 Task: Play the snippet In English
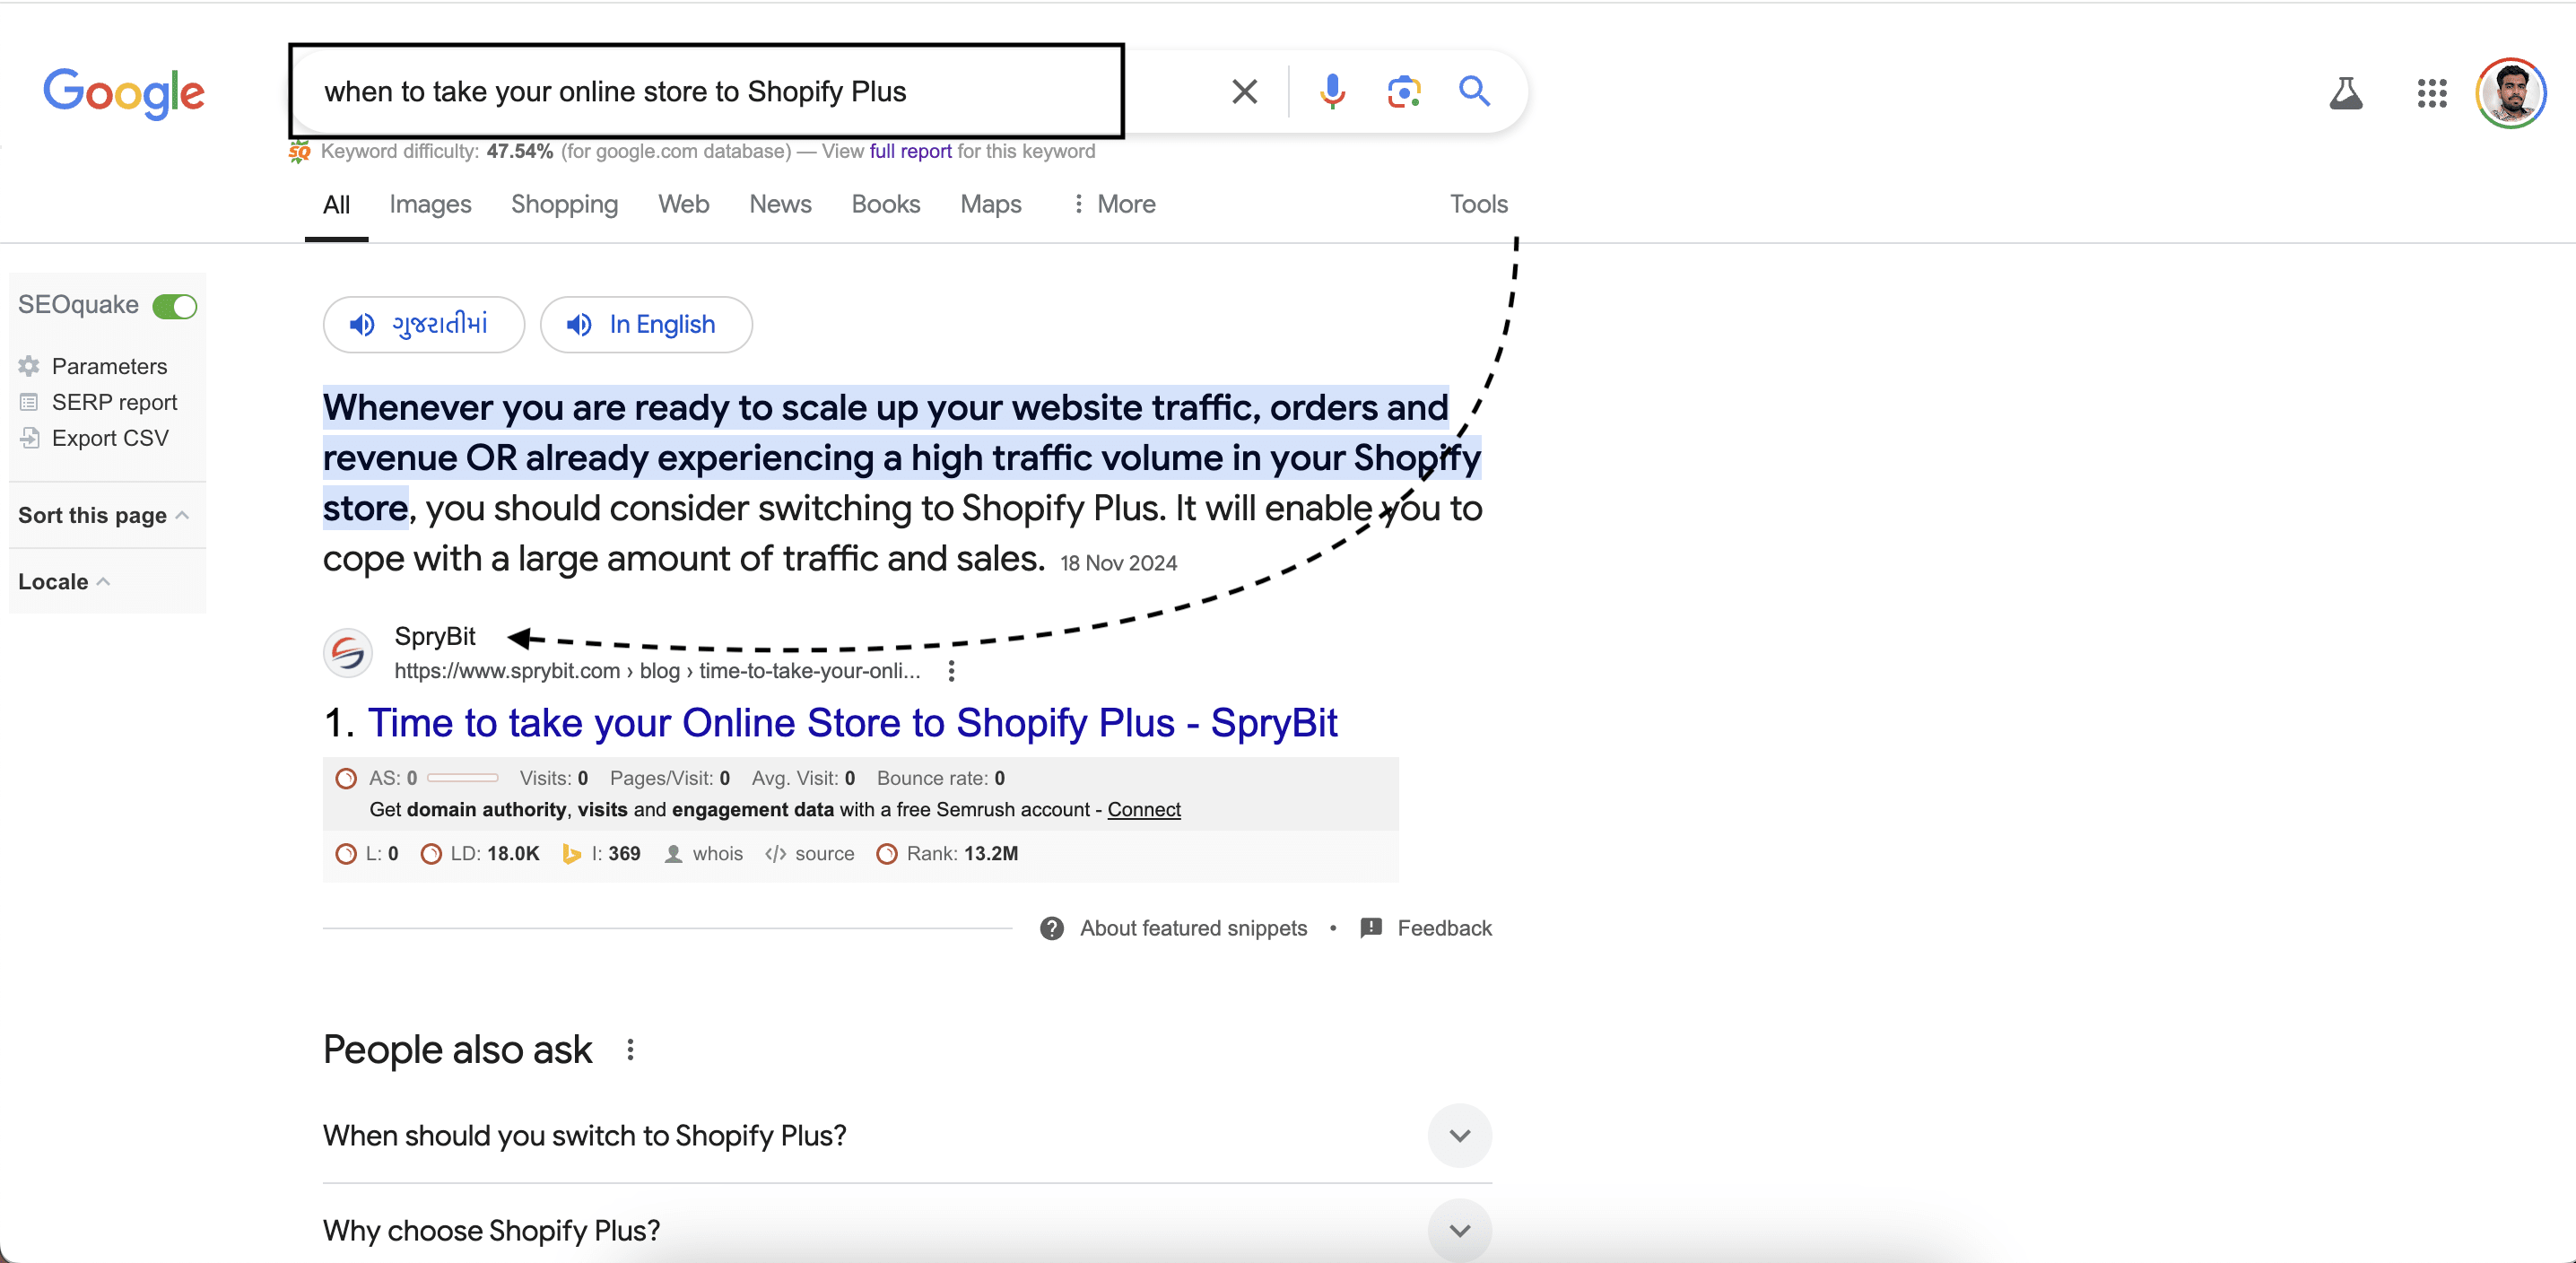tap(646, 325)
